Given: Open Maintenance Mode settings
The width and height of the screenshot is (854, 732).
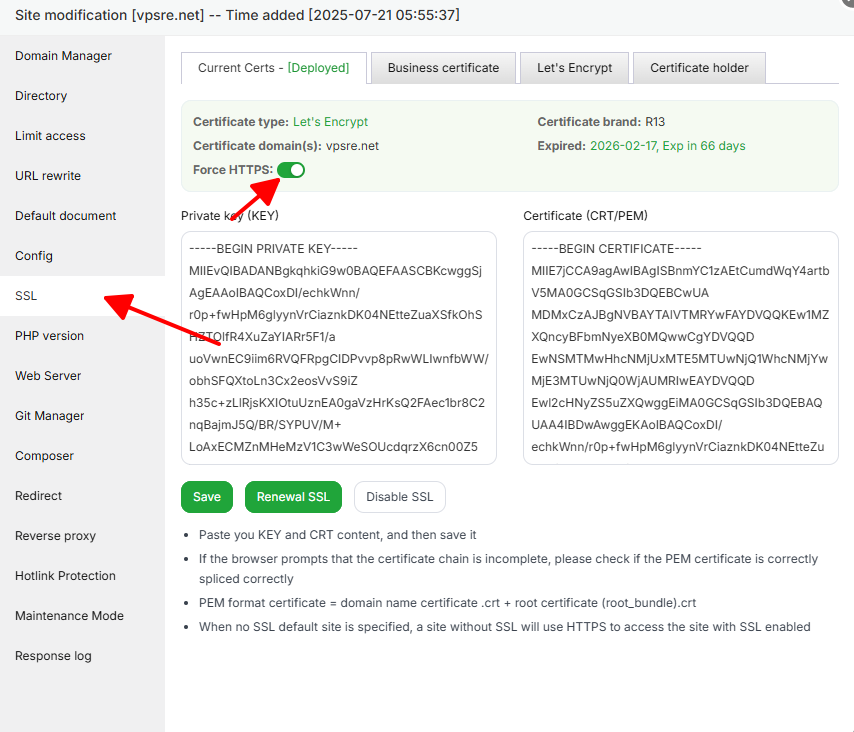Looking at the screenshot, I should [69, 616].
